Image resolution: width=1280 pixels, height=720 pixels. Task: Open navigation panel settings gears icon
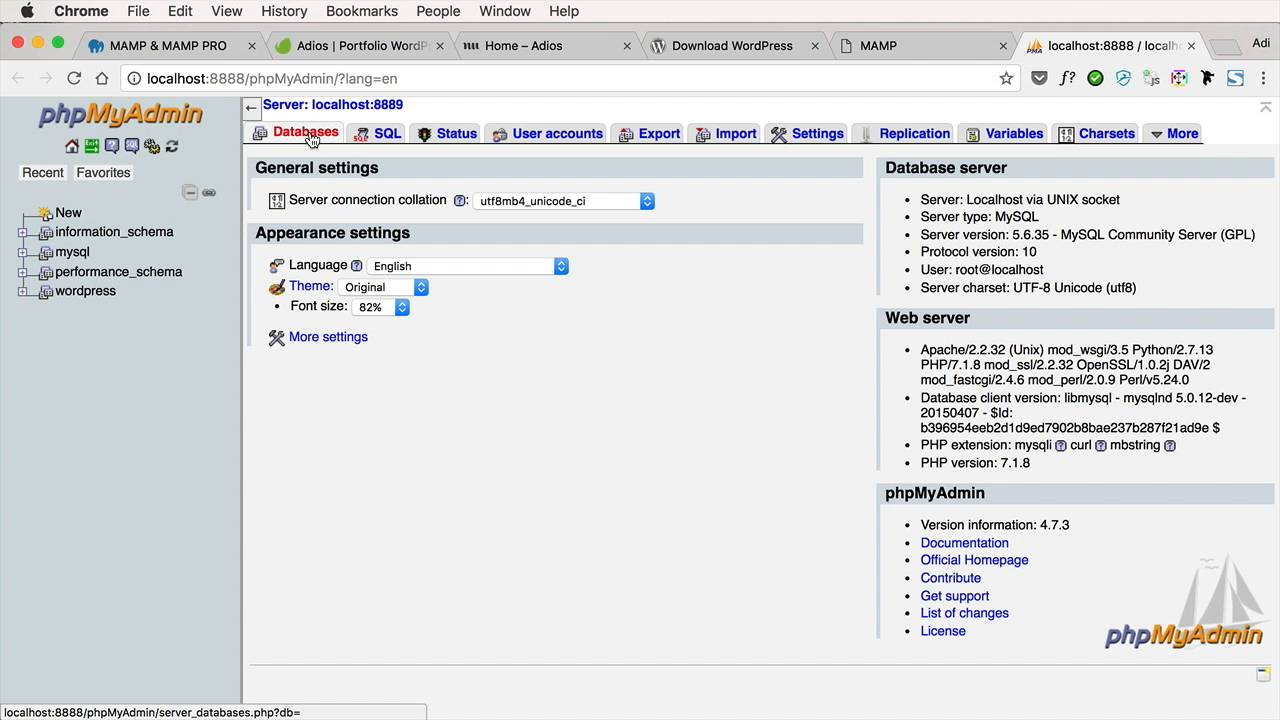pyautogui.click(x=152, y=146)
